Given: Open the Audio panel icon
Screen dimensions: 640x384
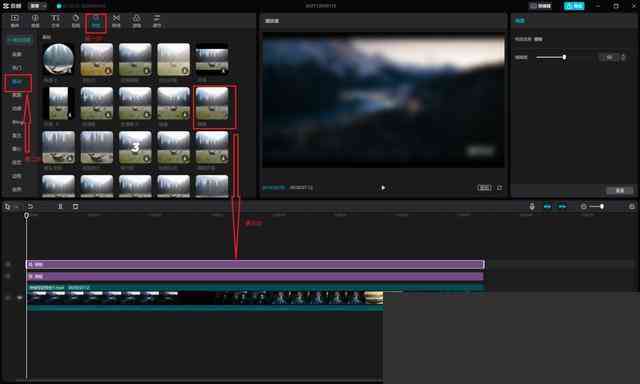Looking at the screenshot, I should point(35,21).
